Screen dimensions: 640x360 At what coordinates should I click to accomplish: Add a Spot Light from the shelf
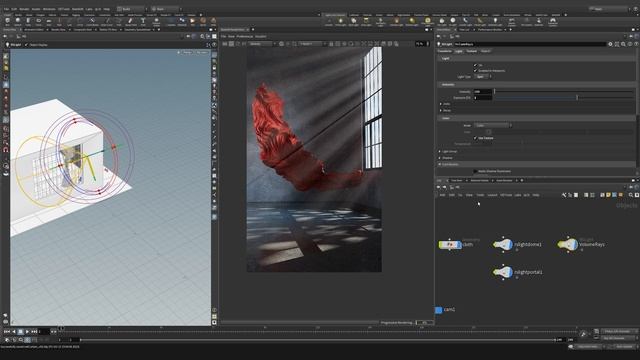353,21
